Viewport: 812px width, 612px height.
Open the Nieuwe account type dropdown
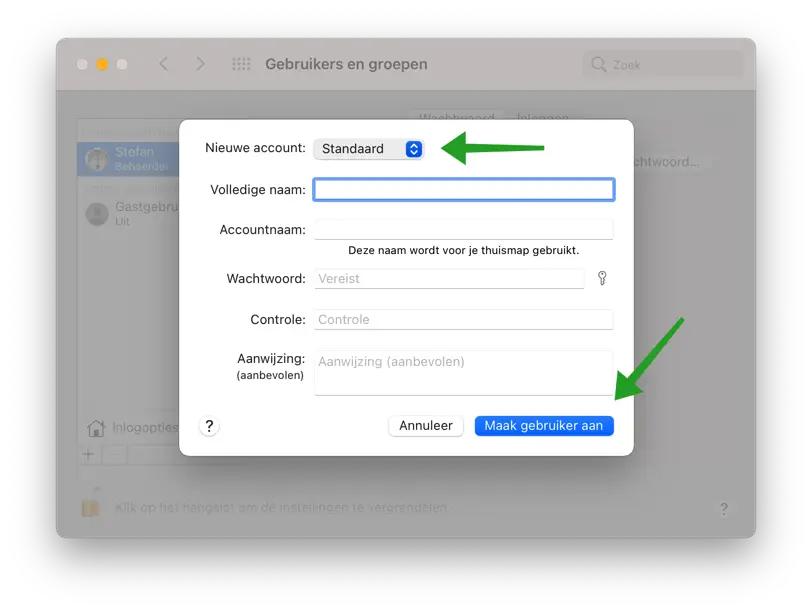point(369,149)
